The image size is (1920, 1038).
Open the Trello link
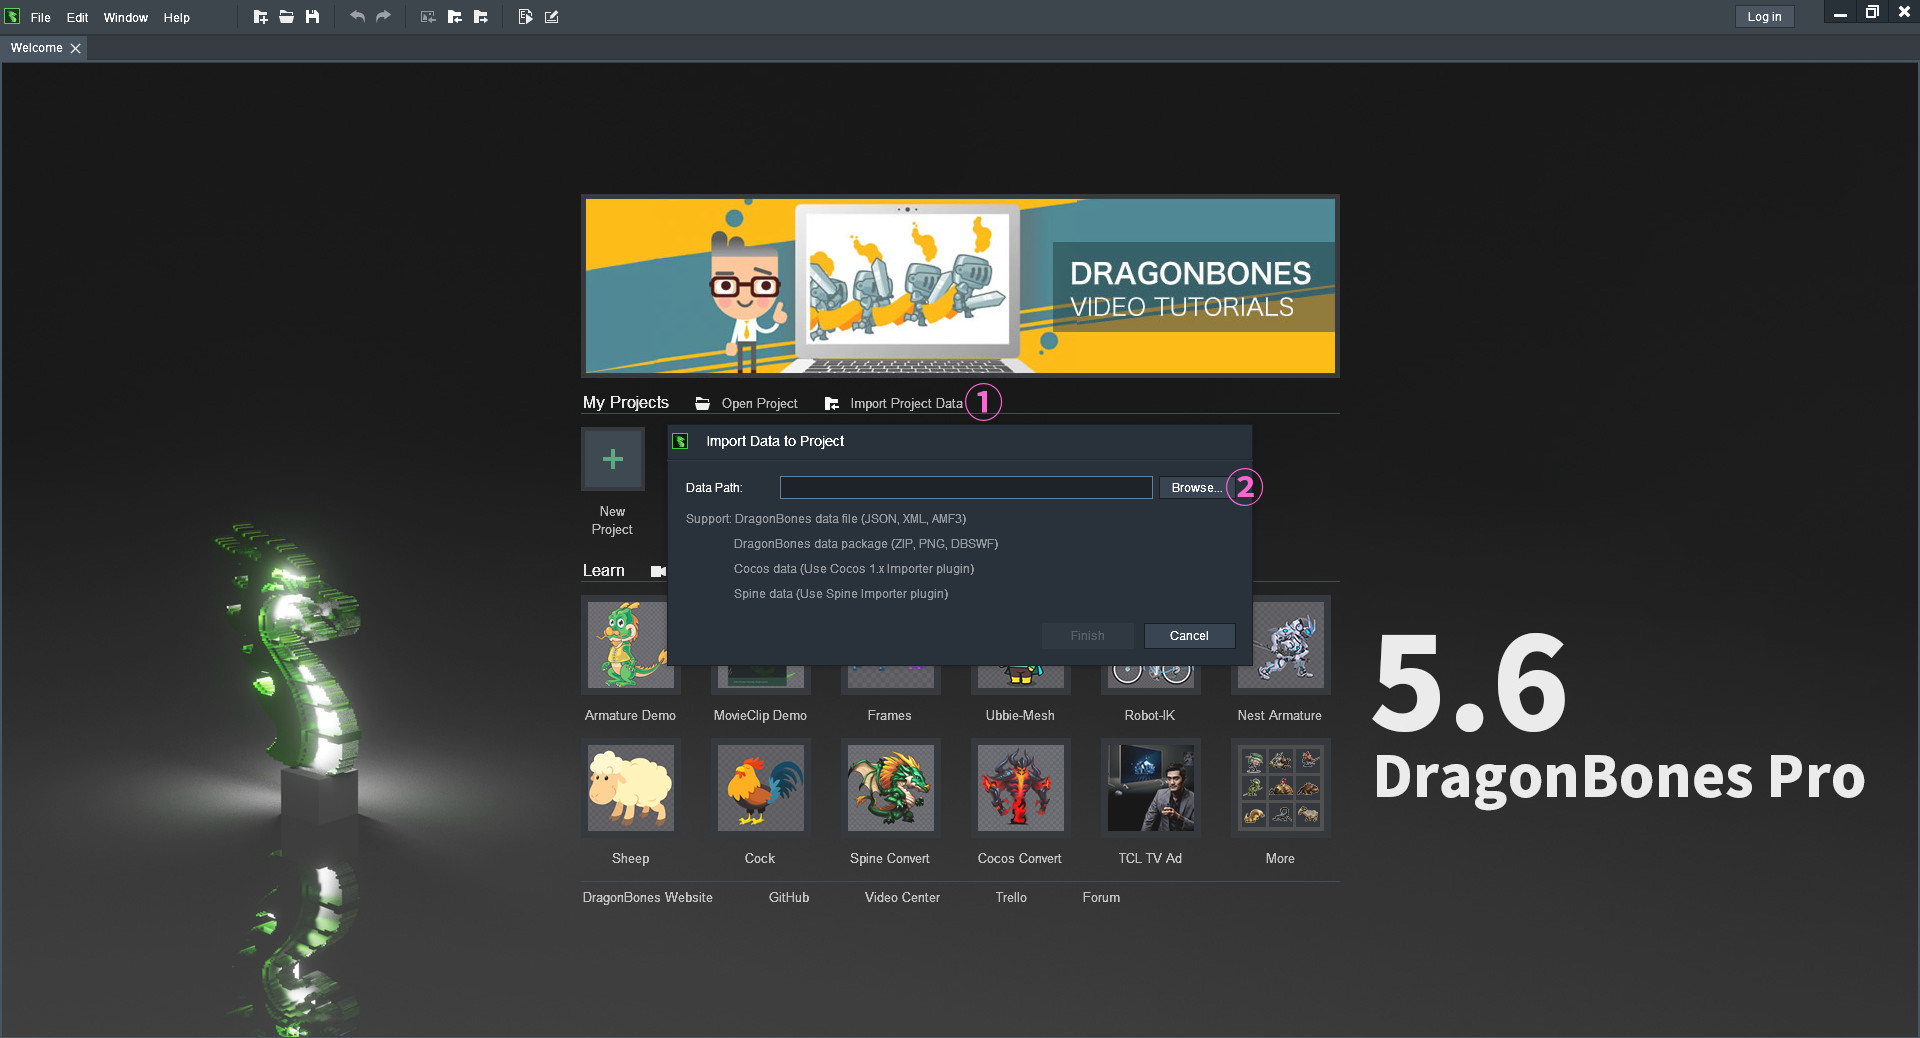click(1011, 898)
